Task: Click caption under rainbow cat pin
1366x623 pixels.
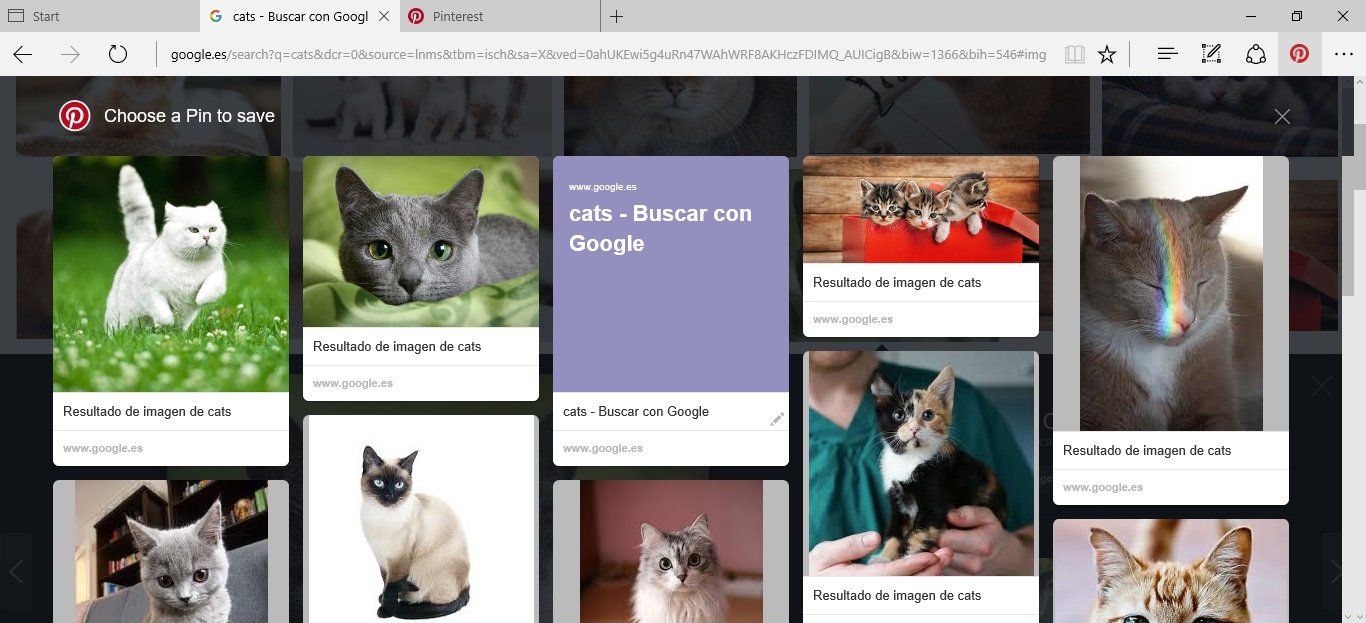Action: tap(1147, 450)
